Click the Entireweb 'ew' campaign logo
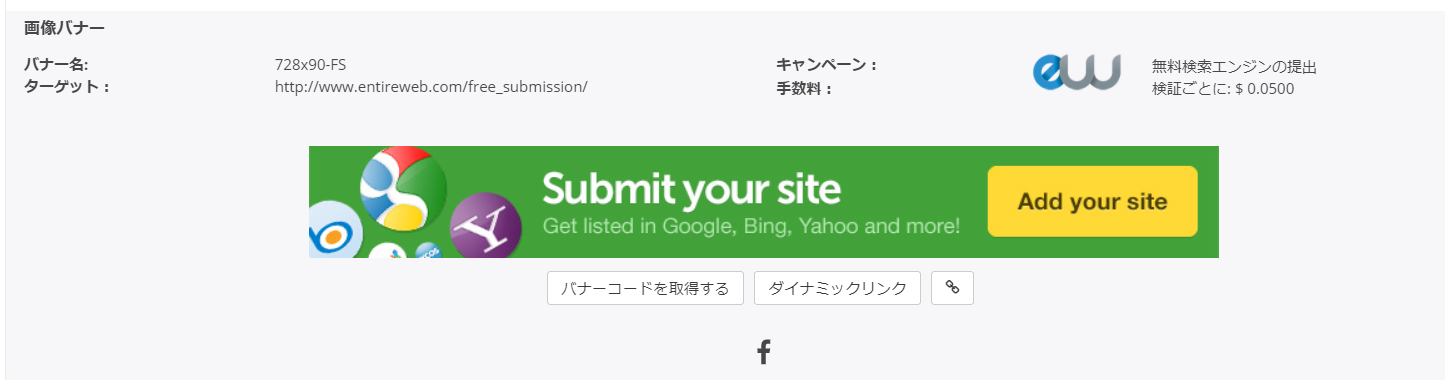This screenshot has height=380, width=1445. (1077, 73)
